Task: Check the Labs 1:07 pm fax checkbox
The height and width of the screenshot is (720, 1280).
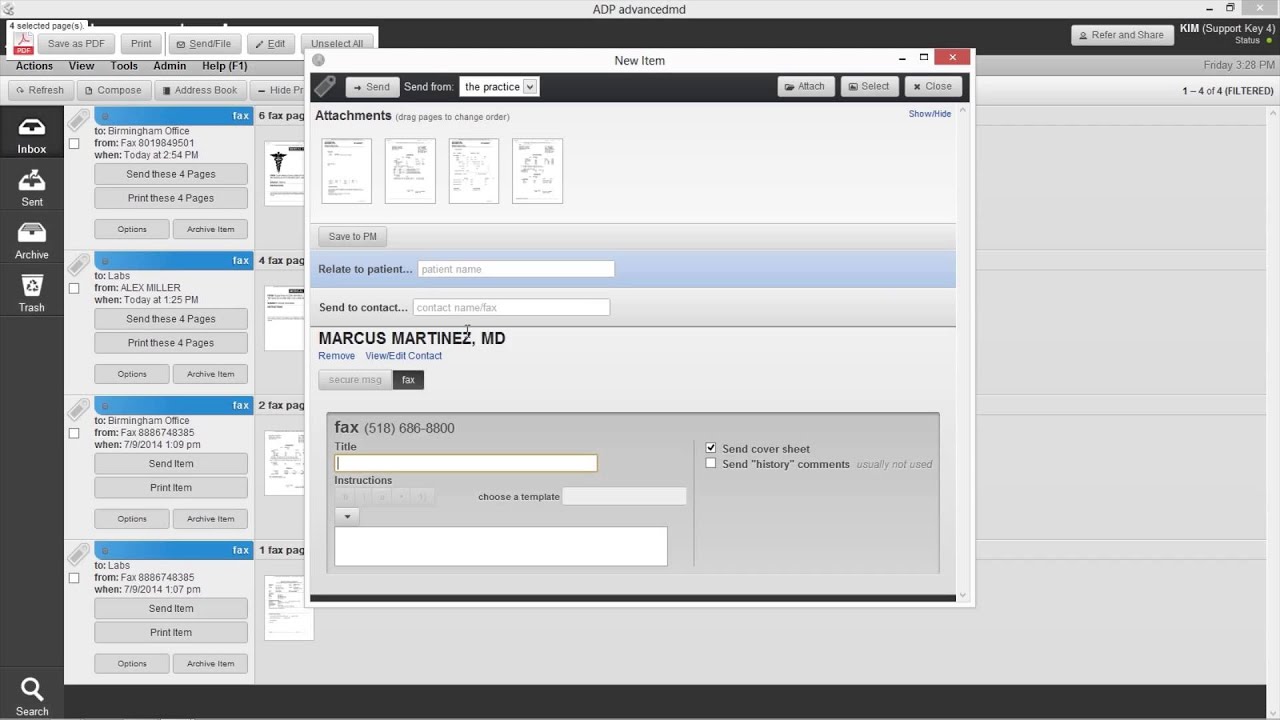Action: pyautogui.click(x=74, y=579)
